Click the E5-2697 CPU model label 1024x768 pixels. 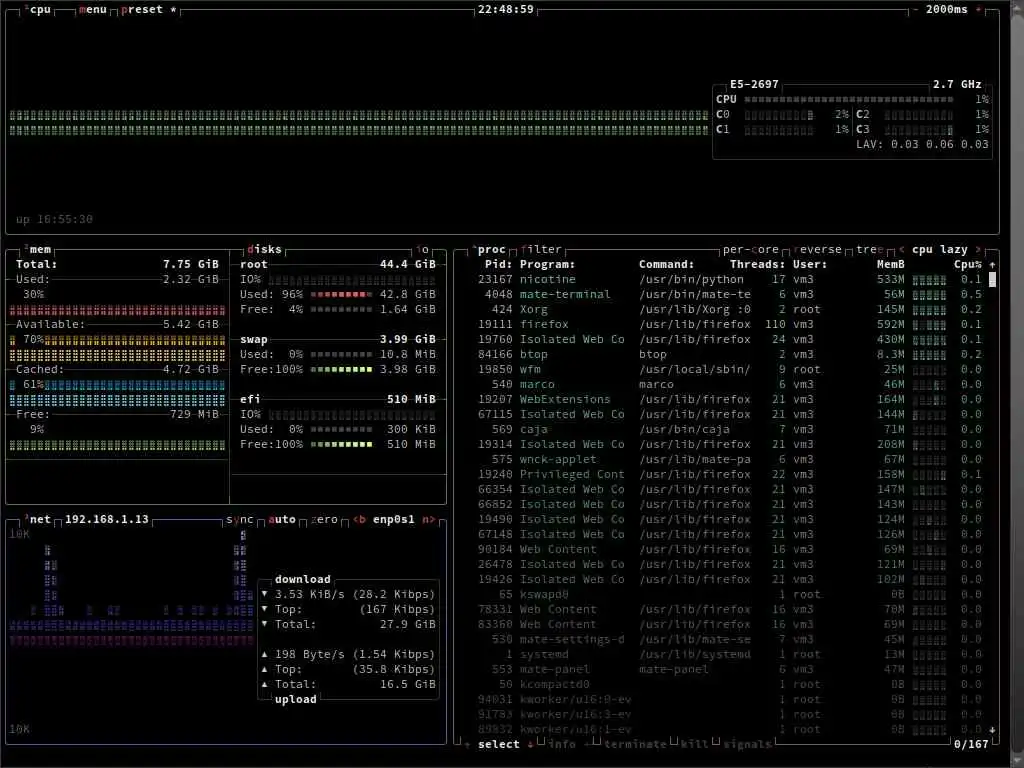click(x=754, y=84)
